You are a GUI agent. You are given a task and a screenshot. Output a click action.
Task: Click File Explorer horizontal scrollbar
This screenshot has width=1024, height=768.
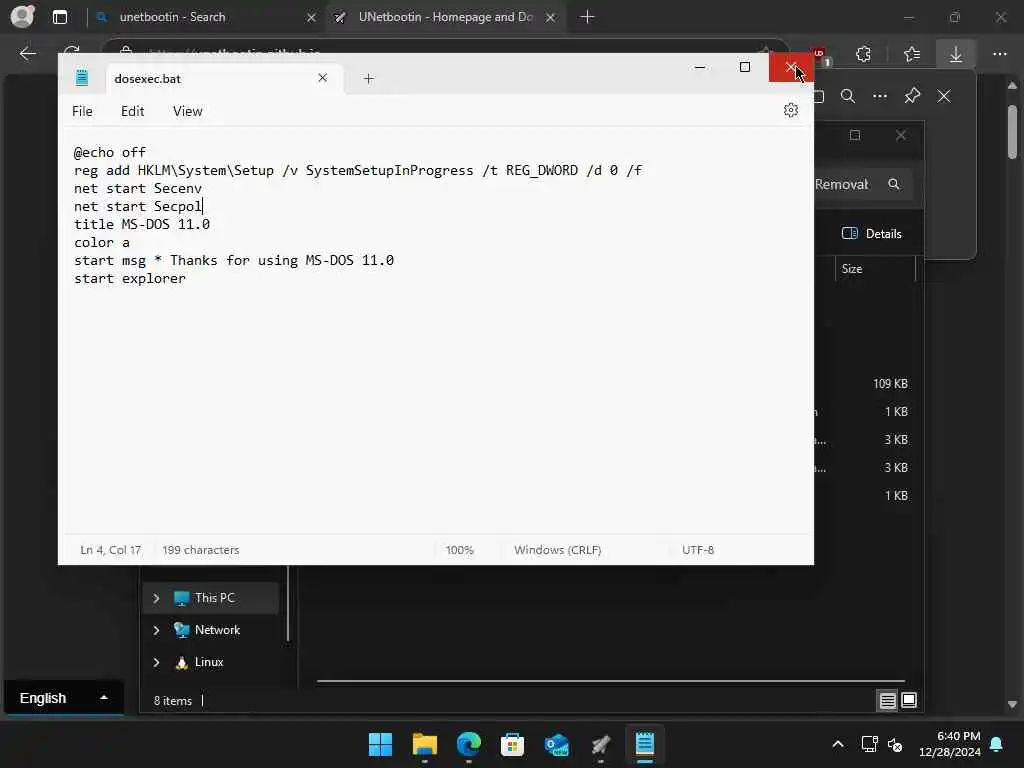(x=611, y=681)
